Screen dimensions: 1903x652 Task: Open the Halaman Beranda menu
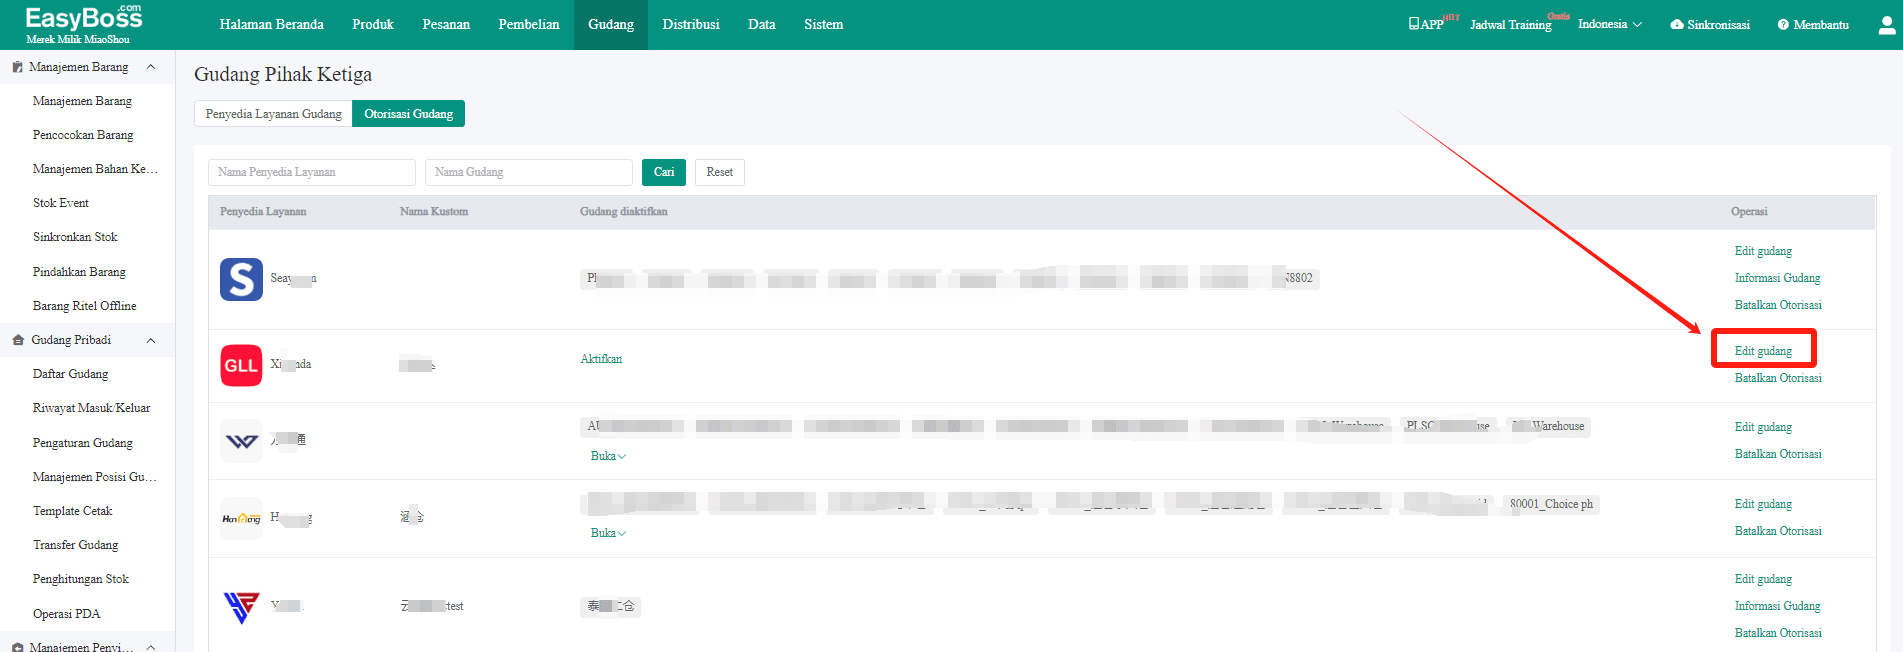tap(272, 25)
